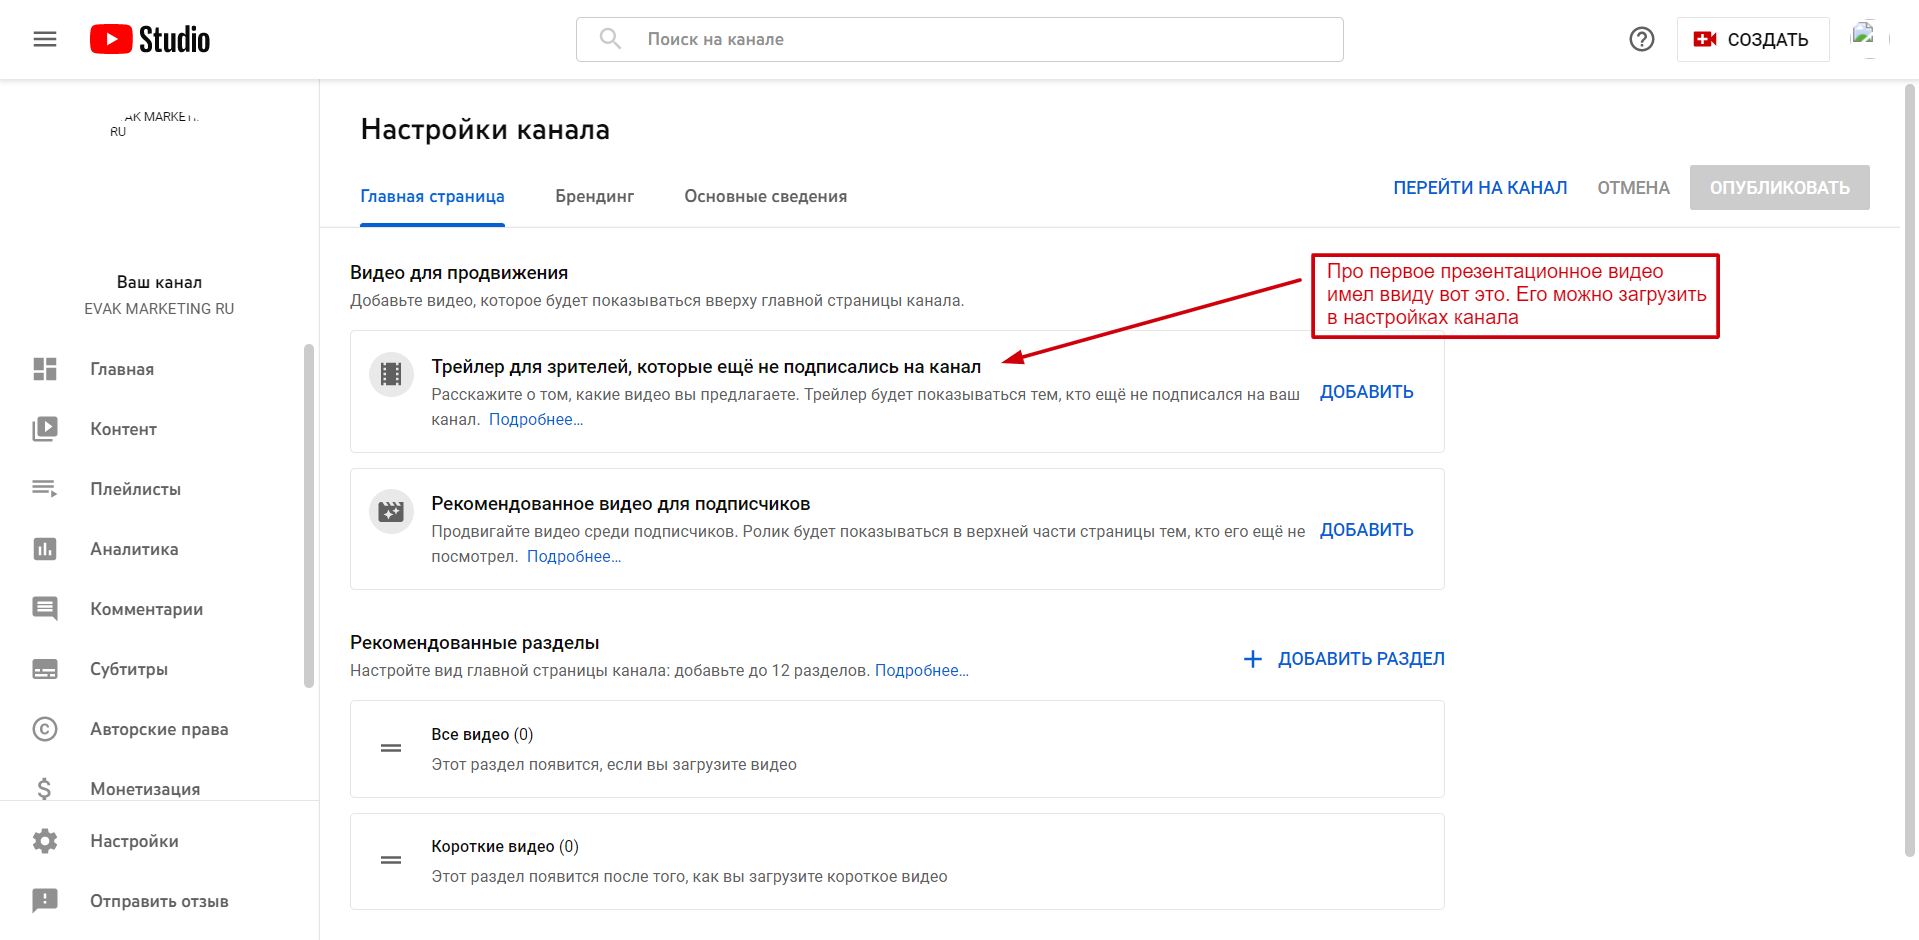
Task: Click the YouTube Studio logo
Action: coord(150,39)
